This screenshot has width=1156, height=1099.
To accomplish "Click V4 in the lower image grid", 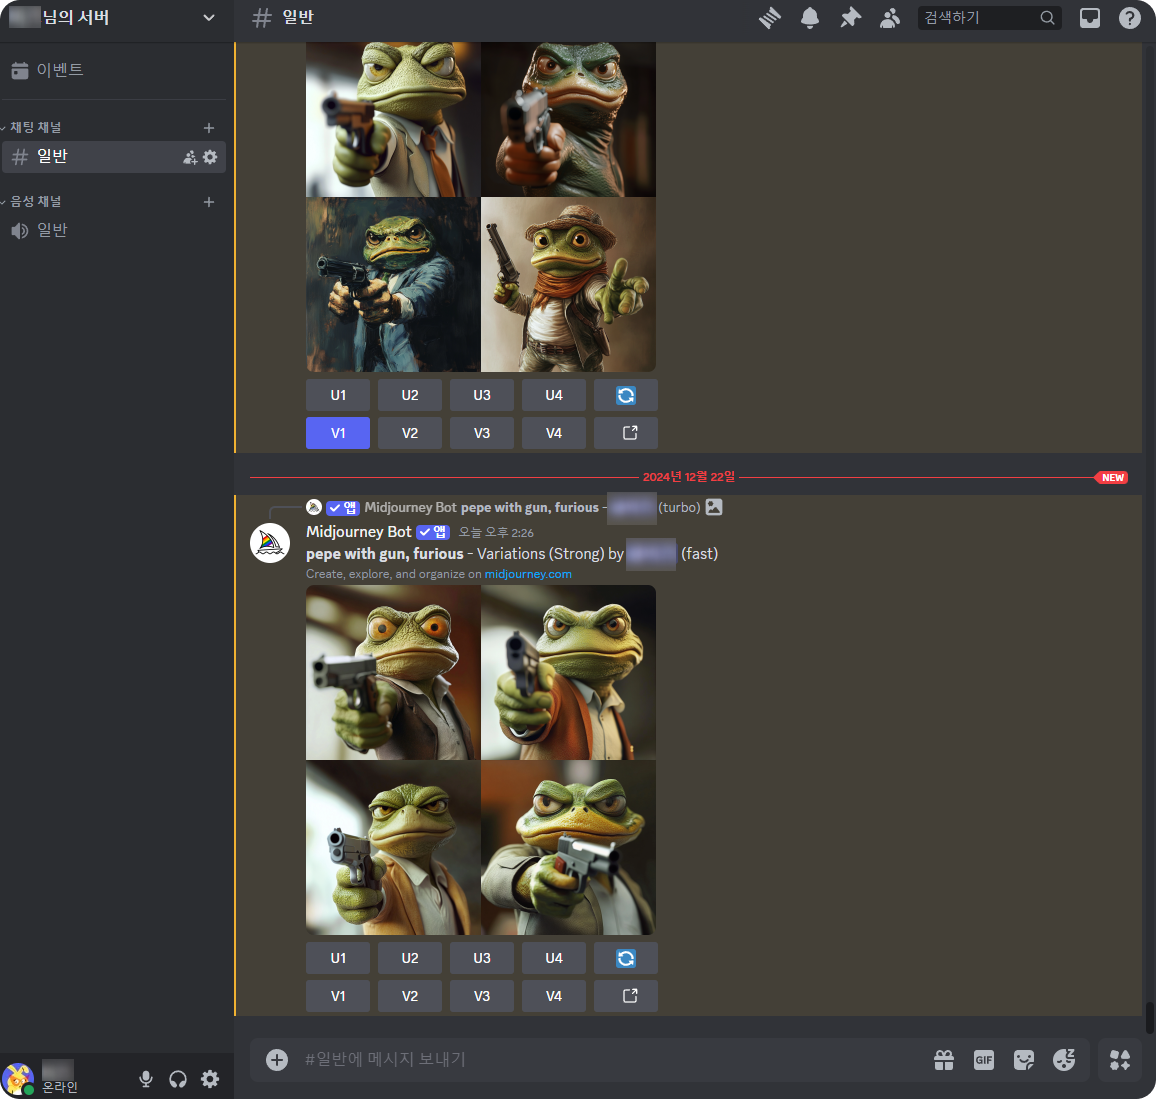I will (x=554, y=996).
